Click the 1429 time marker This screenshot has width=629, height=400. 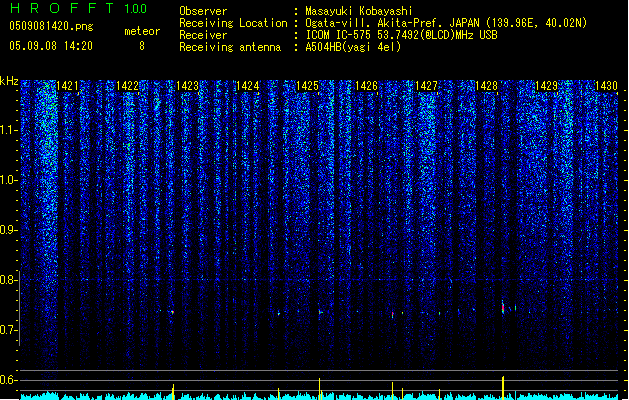coord(546,86)
